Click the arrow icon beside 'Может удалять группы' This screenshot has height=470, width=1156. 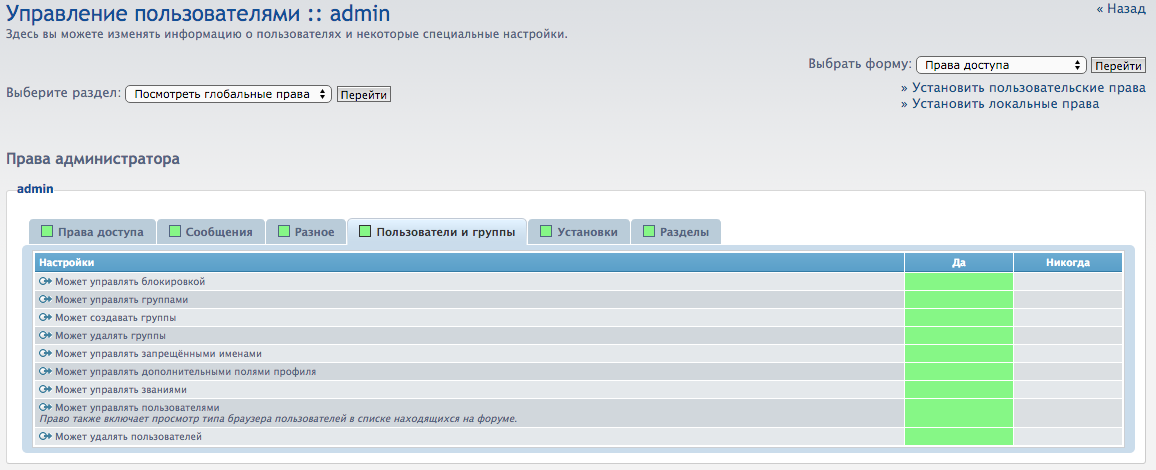[x=45, y=336]
